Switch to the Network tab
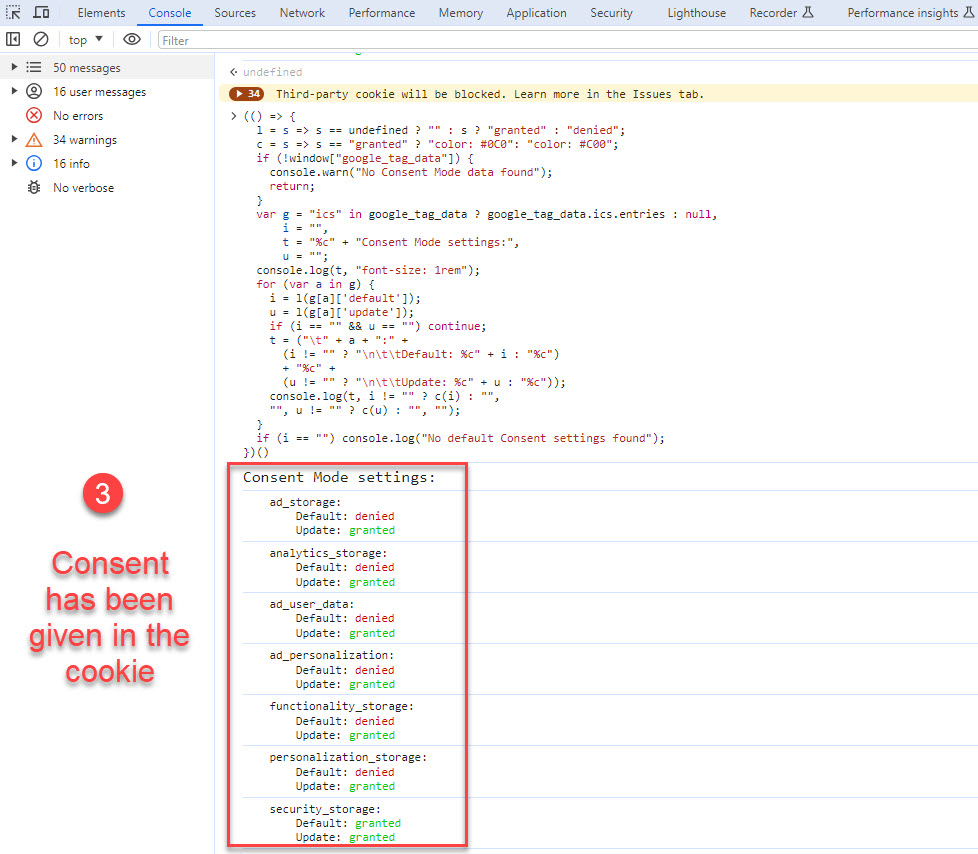The image size is (978, 854). pos(302,13)
